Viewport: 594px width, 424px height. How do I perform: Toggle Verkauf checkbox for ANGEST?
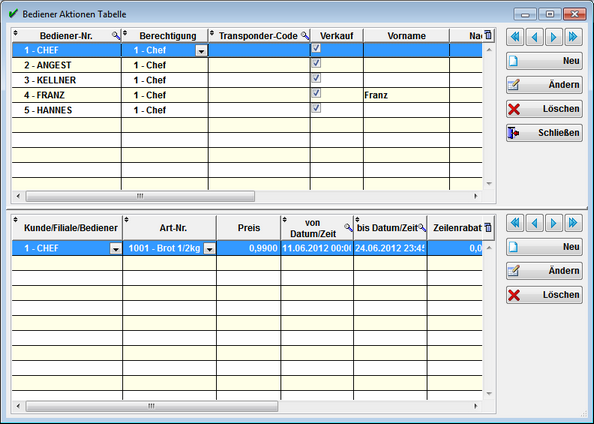[x=316, y=63]
